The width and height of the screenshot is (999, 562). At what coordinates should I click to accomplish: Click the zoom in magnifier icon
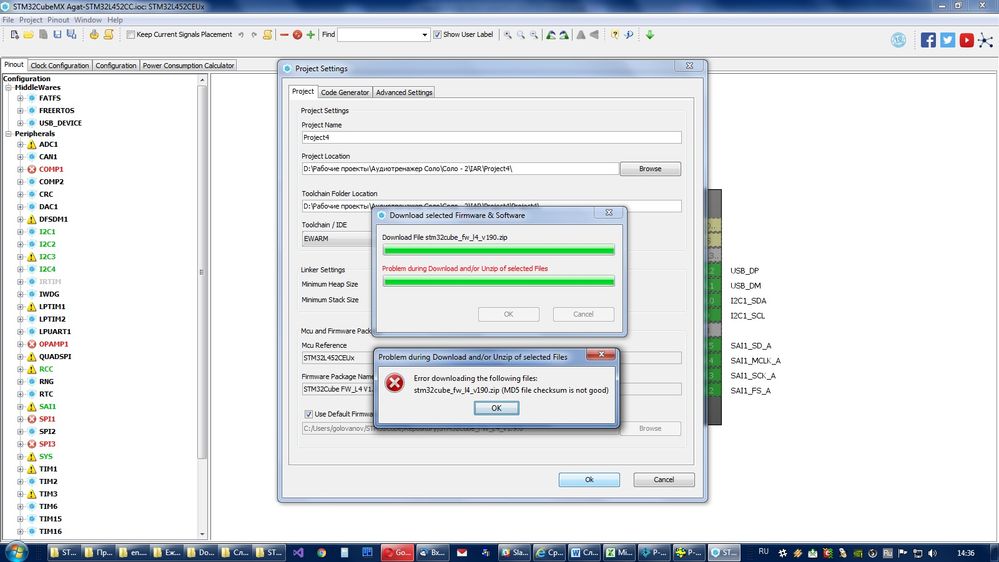pos(508,34)
